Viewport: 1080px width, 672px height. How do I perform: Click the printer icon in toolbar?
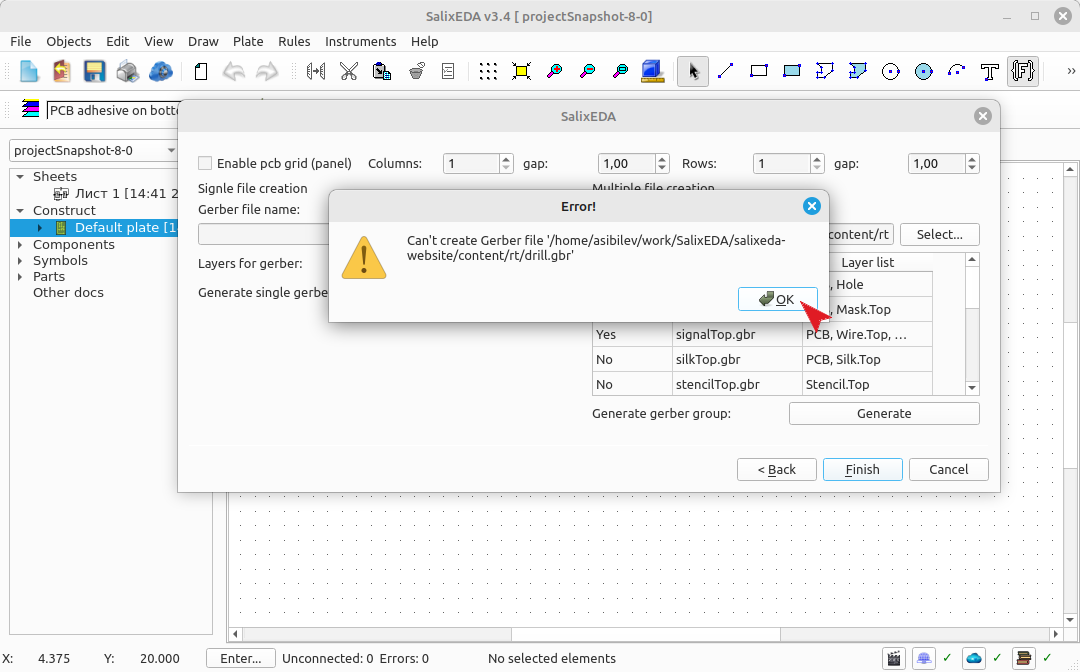(x=127, y=72)
